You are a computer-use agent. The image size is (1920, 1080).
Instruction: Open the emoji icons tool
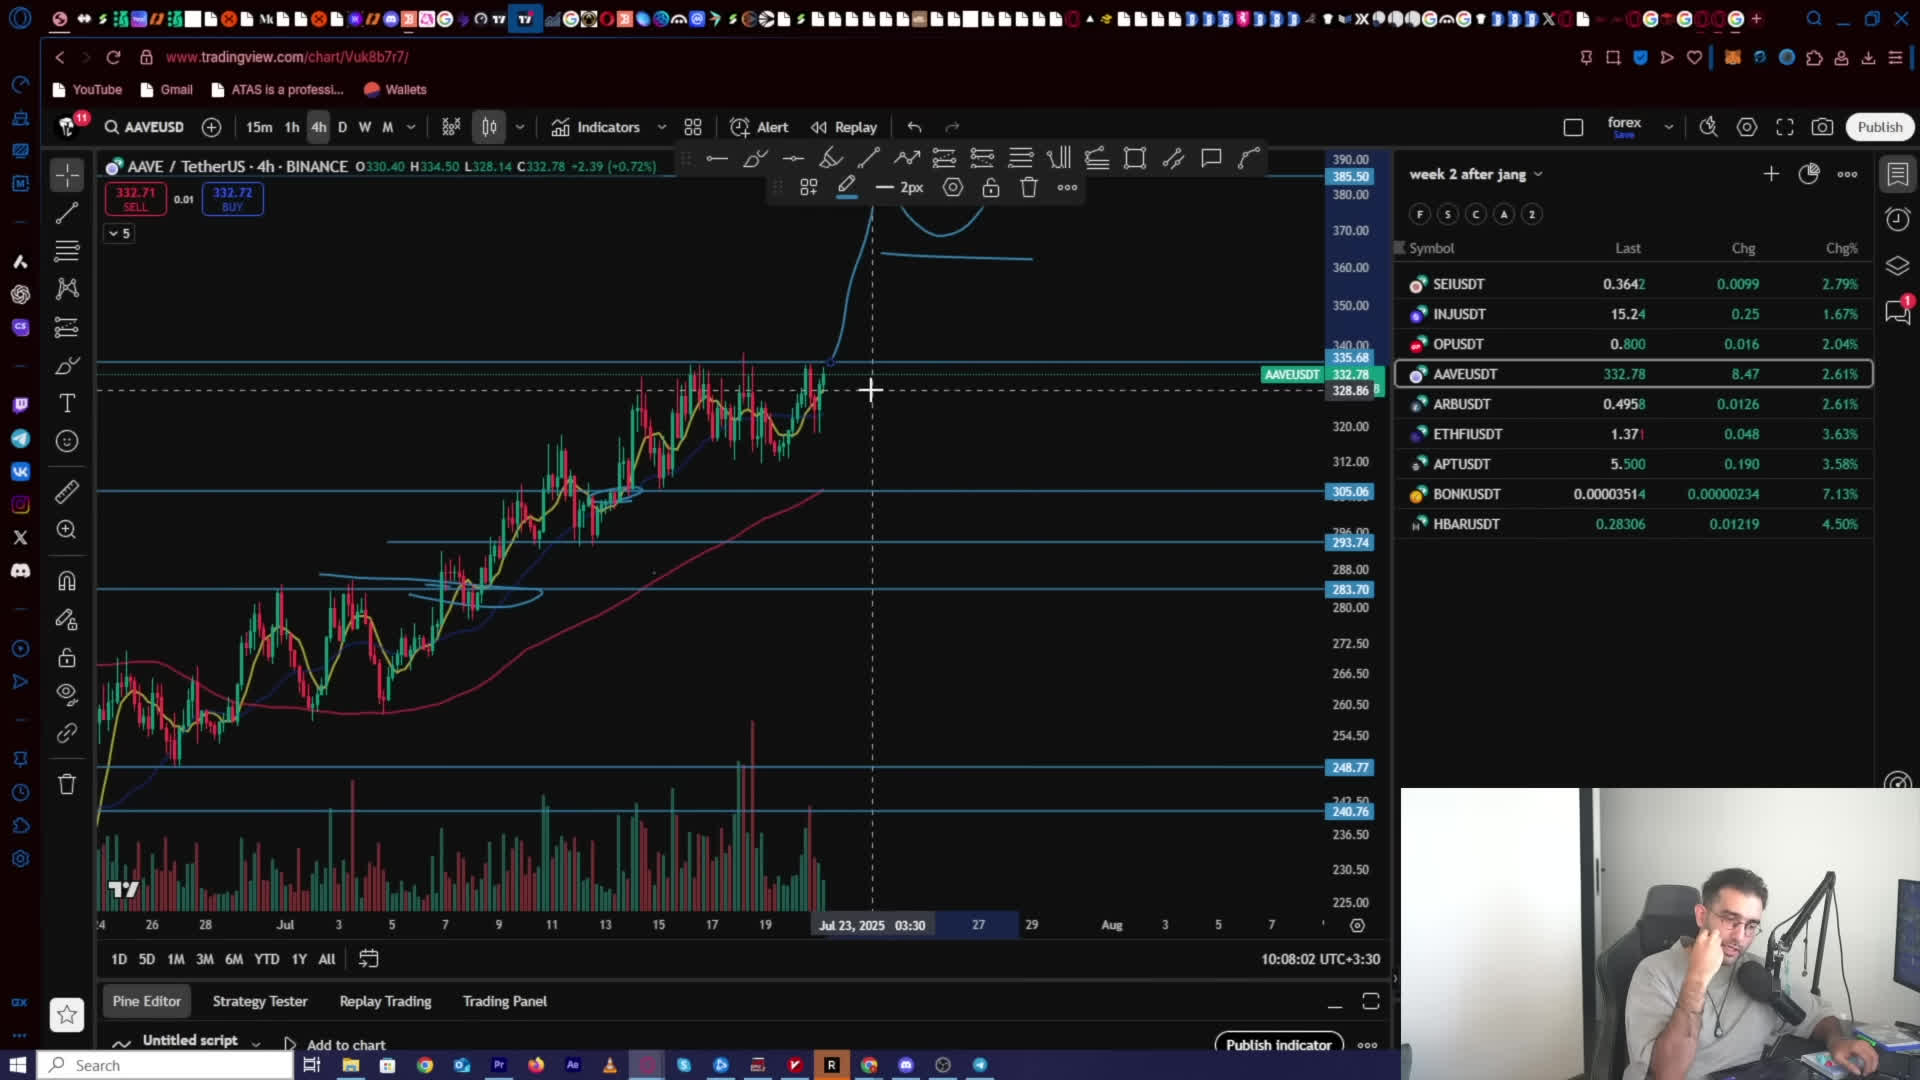[x=67, y=441]
